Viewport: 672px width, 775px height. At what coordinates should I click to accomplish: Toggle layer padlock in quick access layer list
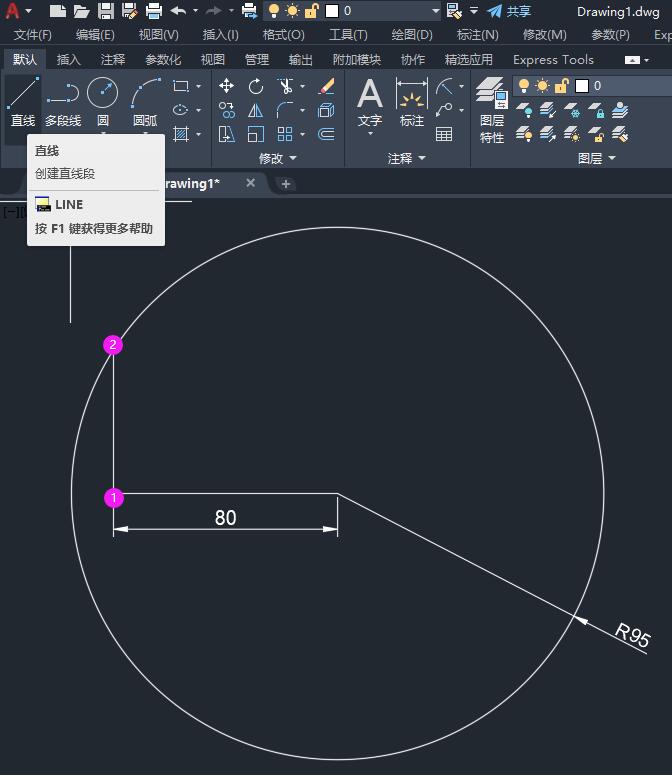311,11
